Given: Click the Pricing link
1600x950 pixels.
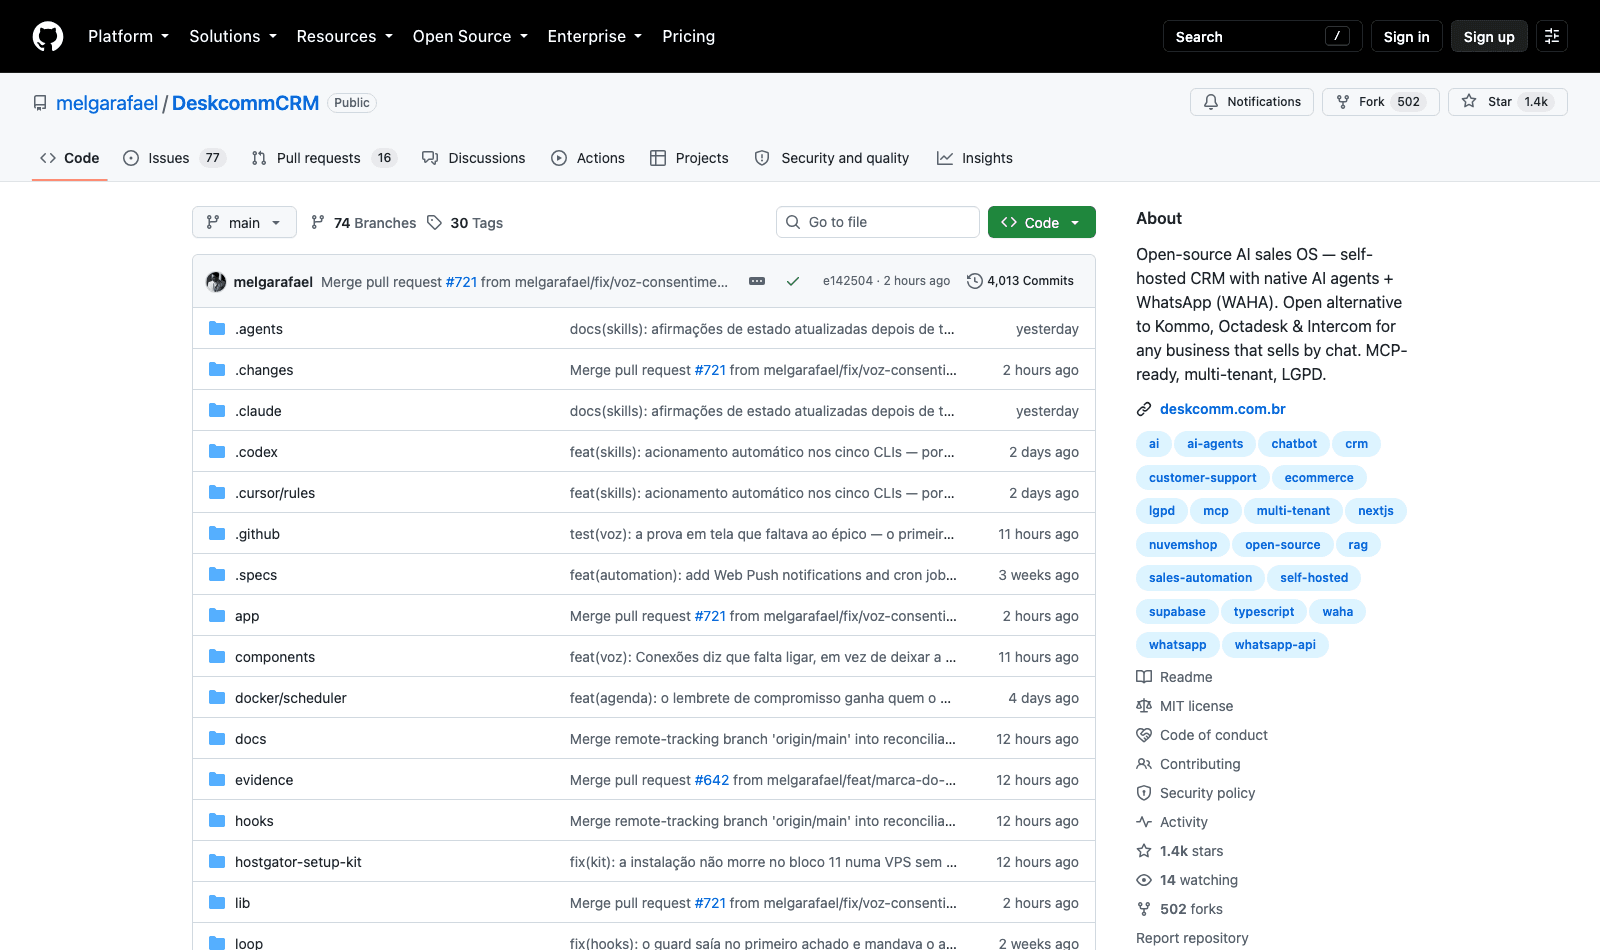Looking at the screenshot, I should pyautogui.click(x=688, y=36).
